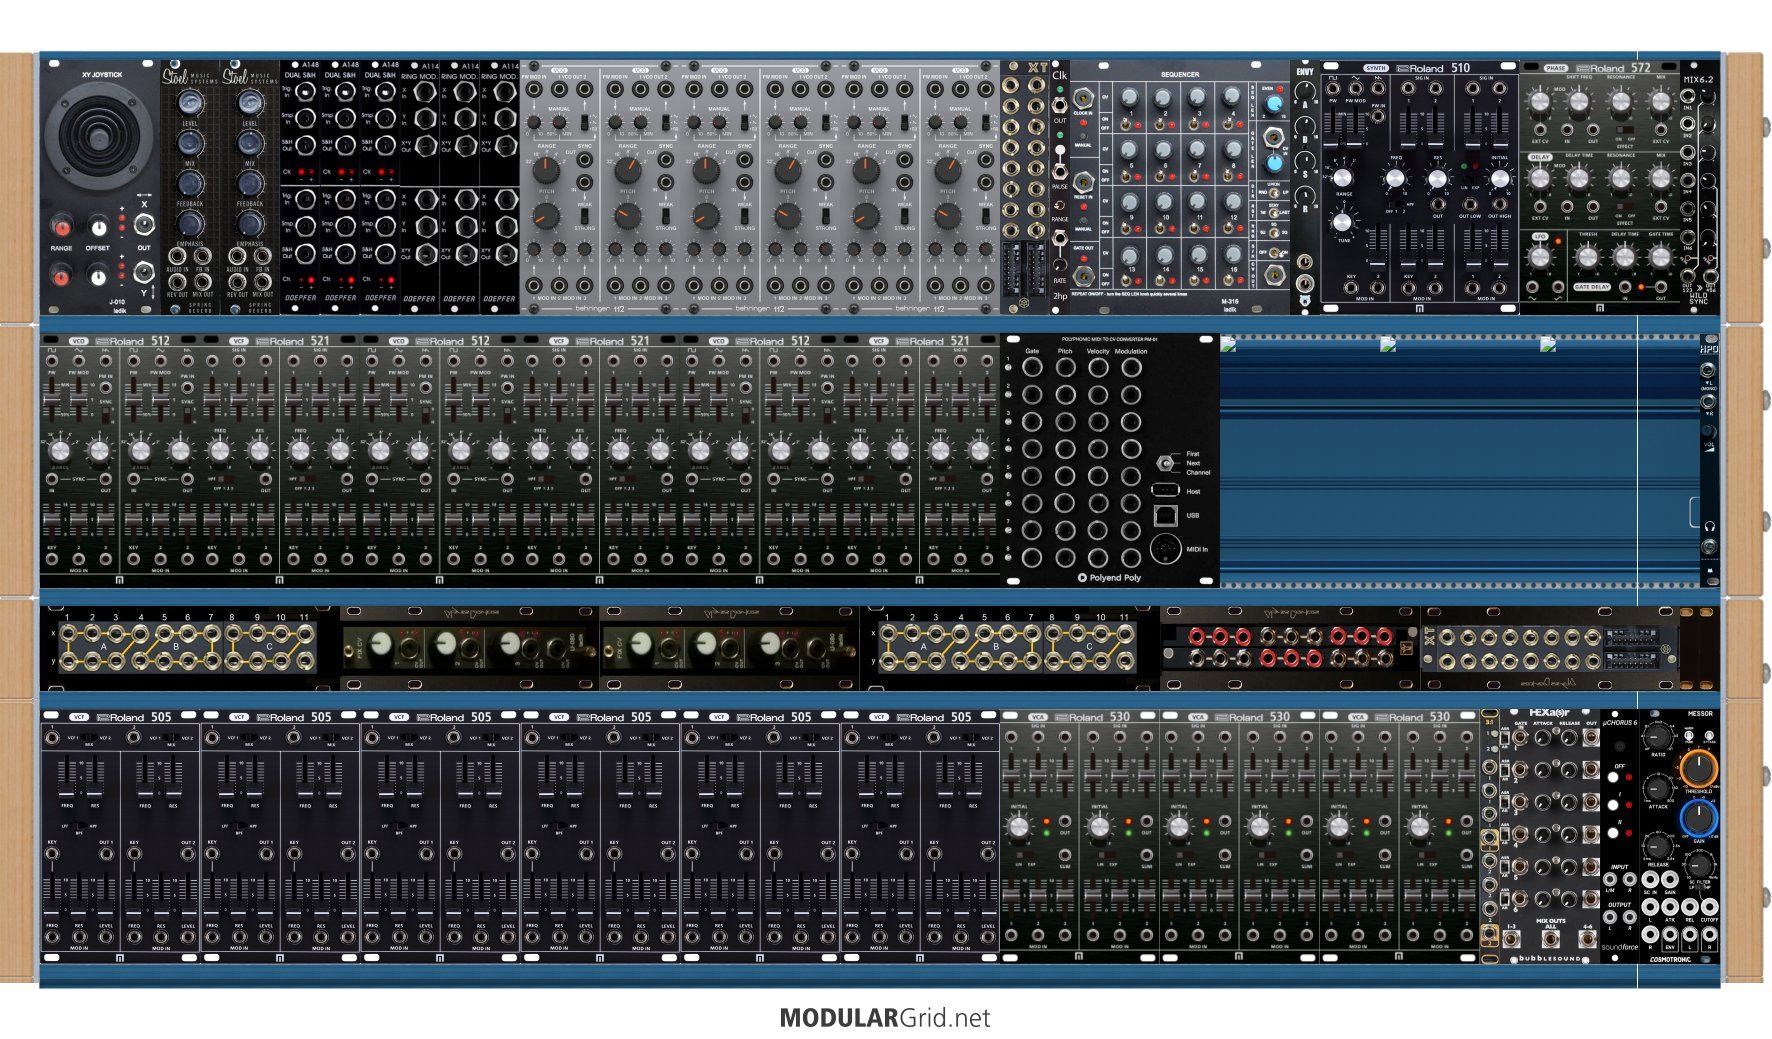Click the RANGE knob on Roland 510
The width and height of the screenshot is (1772, 1039).
(1342, 178)
